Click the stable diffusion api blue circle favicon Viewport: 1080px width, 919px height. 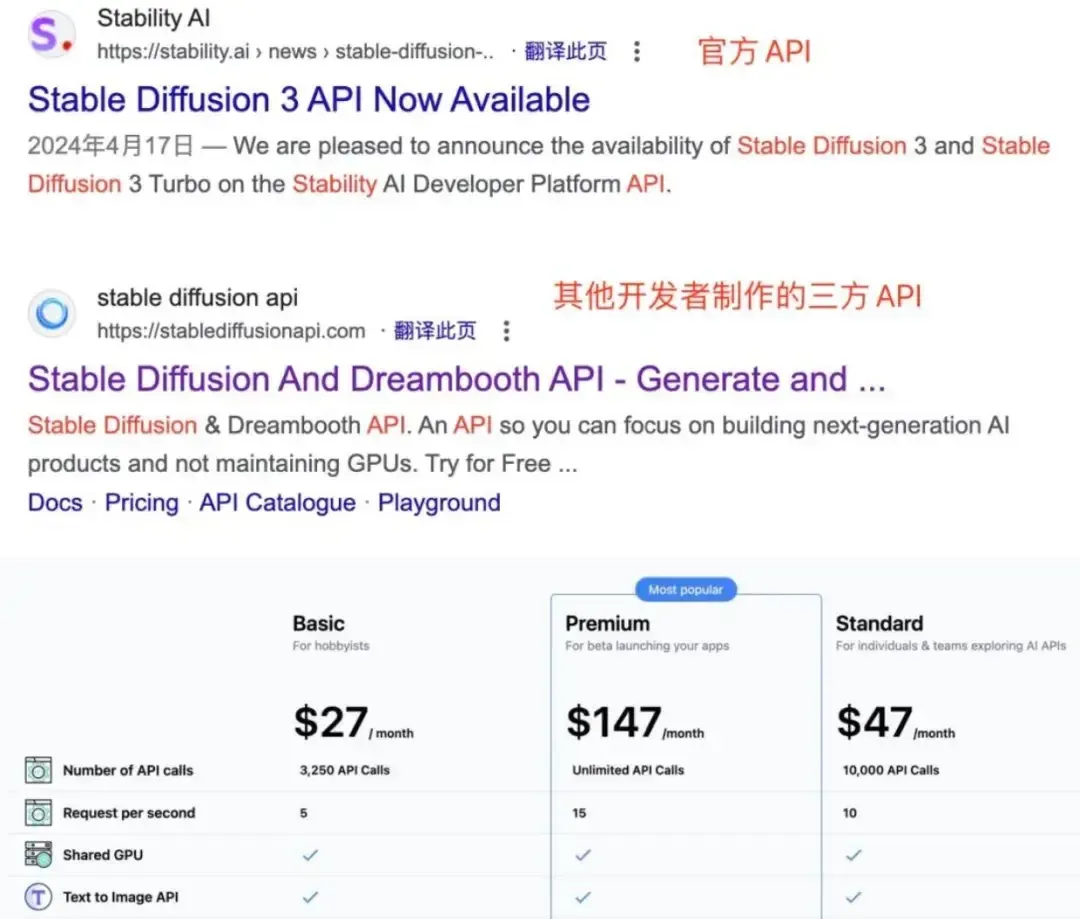point(51,314)
